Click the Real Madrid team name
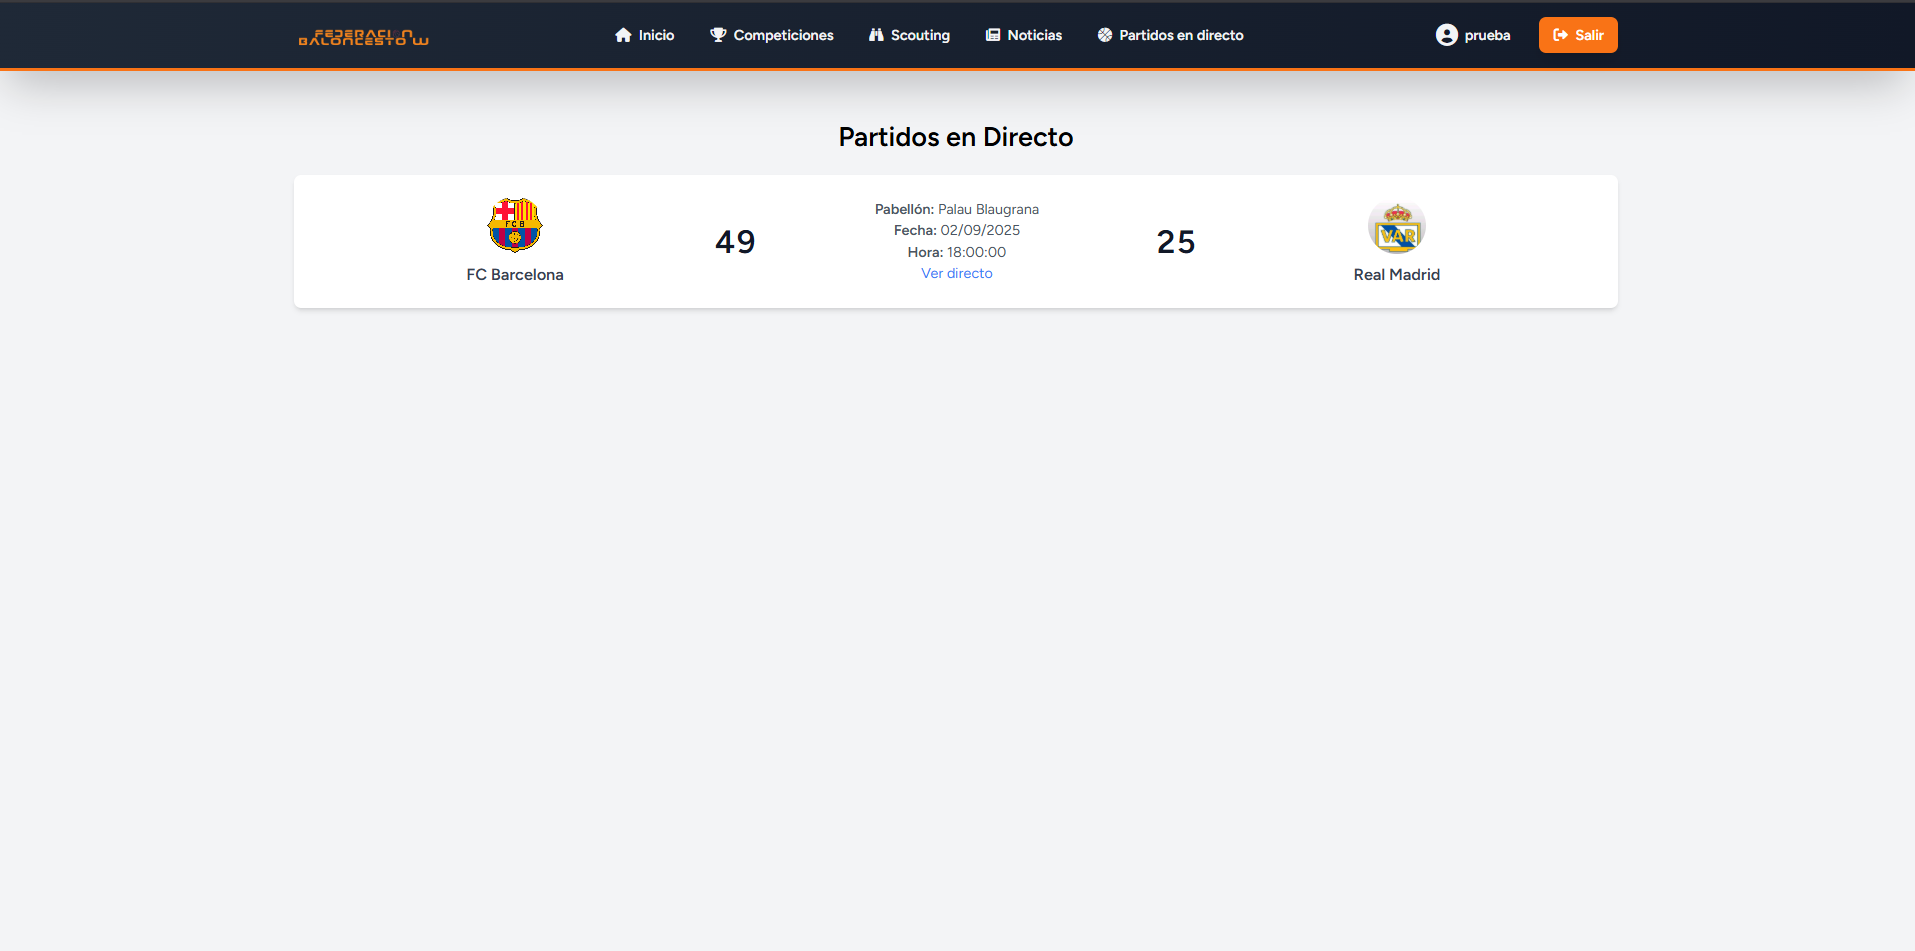Viewport: 1915px width, 951px height. (1396, 274)
